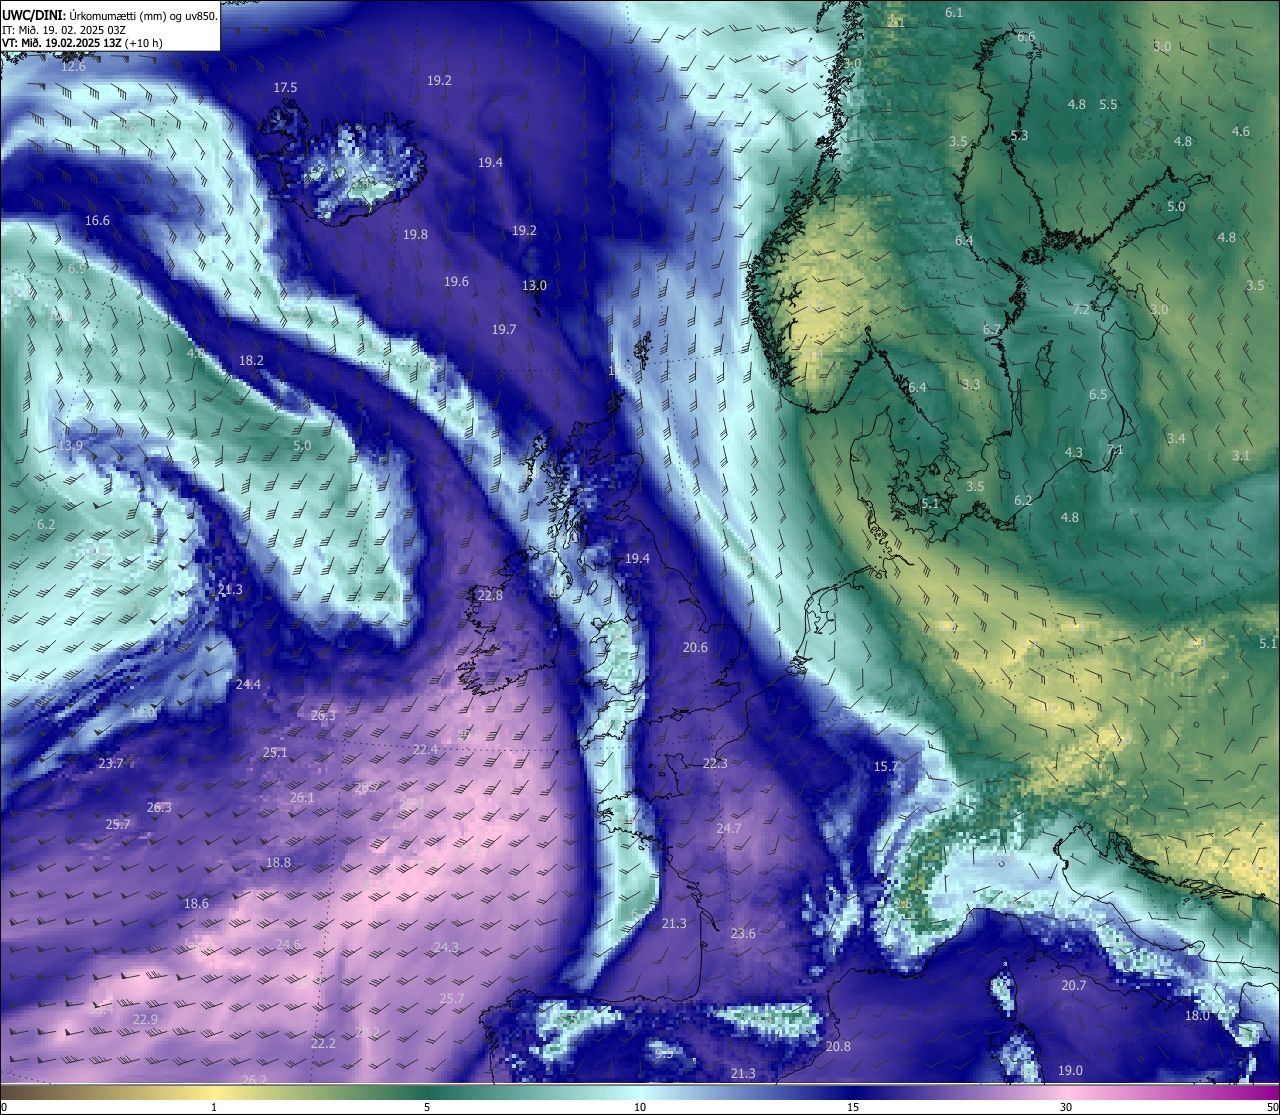Click the 18.8 value on the map
This screenshot has width=1280, height=1115.
(x=278, y=863)
